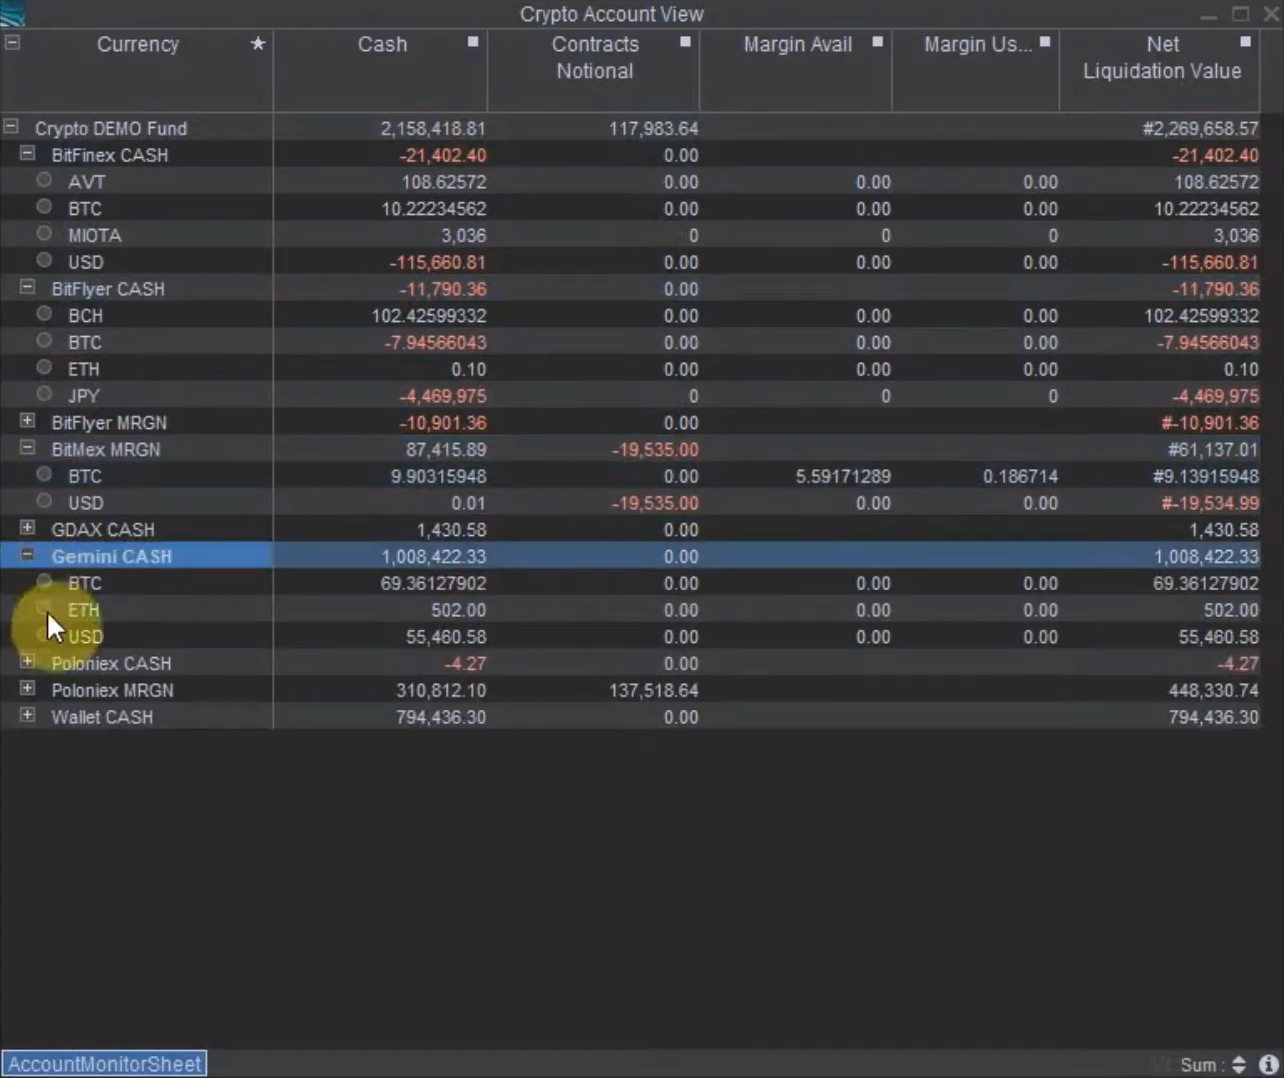Screen dimensions: 1284x1079
Task: Select the Wallet CASH row label
Action: click(x=102, y=717)
